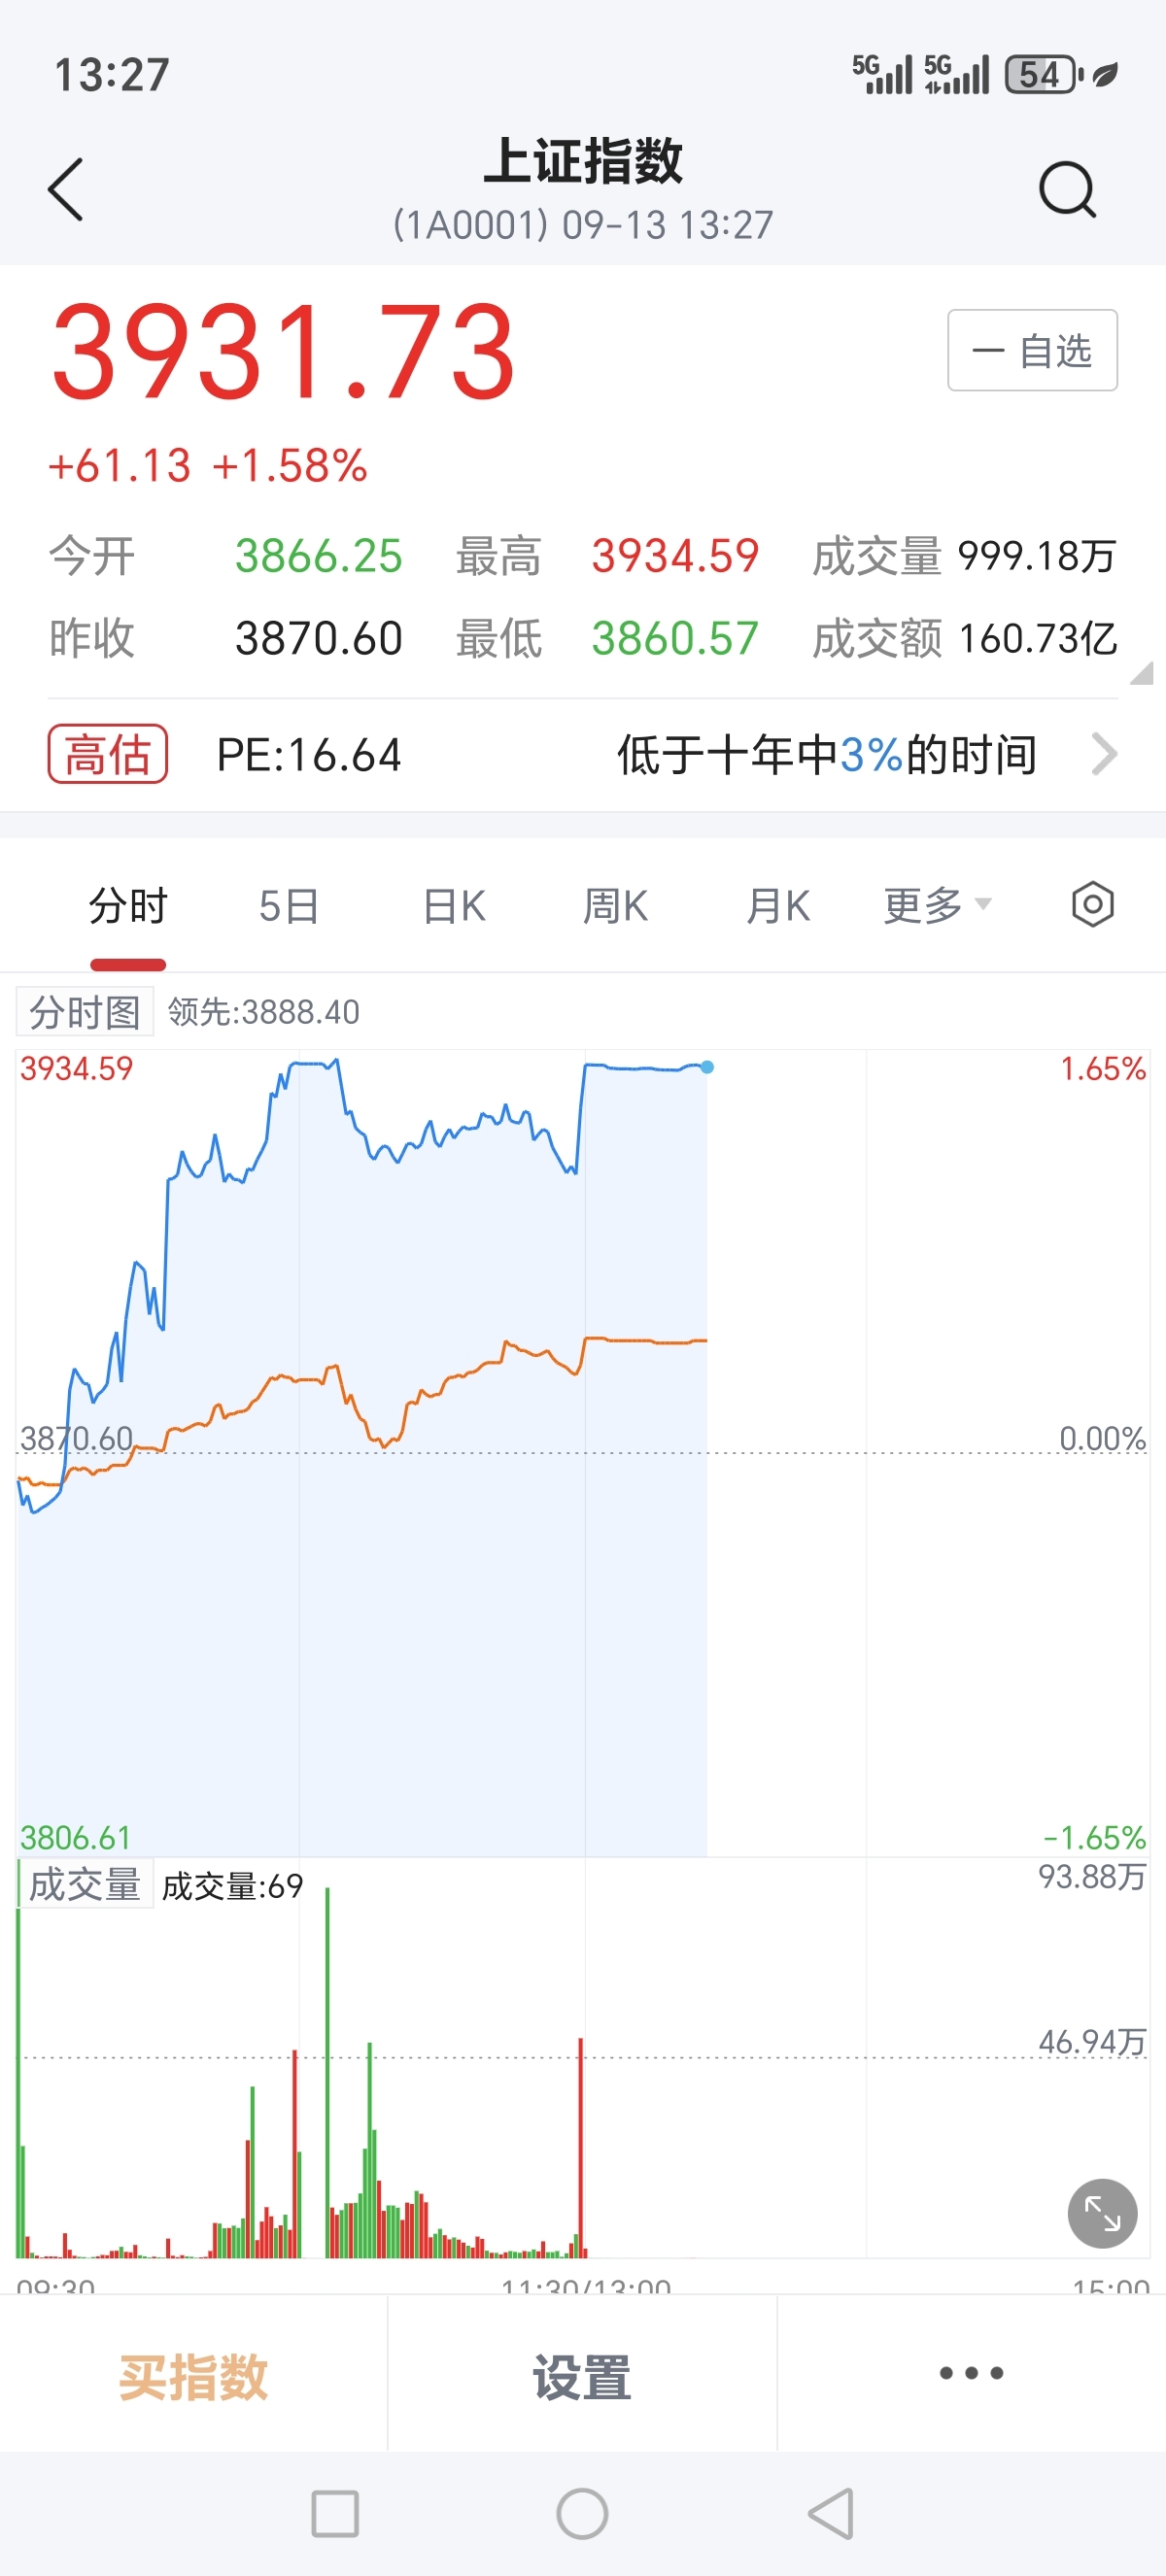Switch to the 5日 tab
1166x2576 pixels.
click(289, 906)
